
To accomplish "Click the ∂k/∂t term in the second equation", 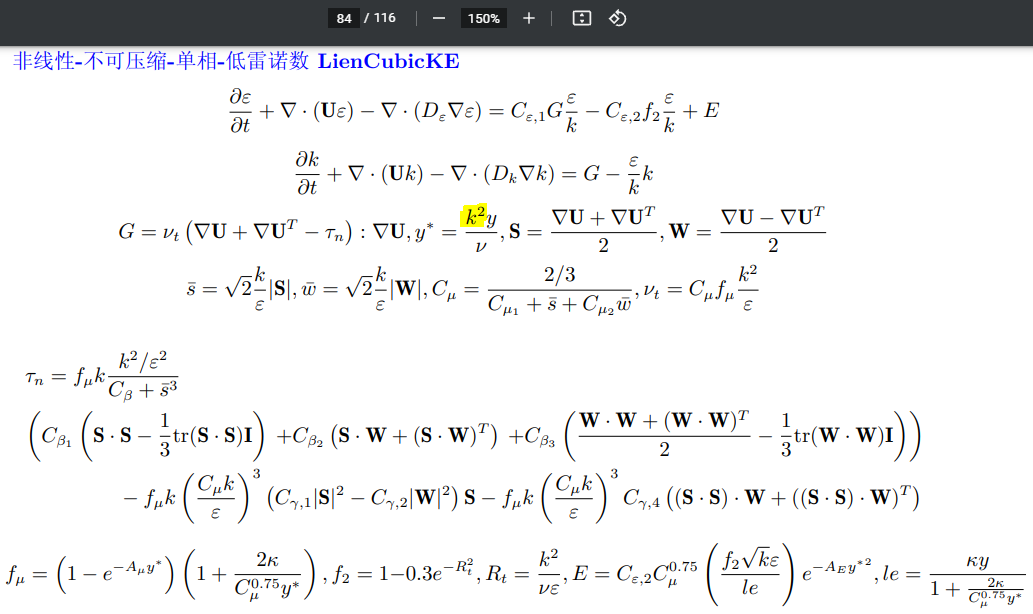I will (307, 174).
